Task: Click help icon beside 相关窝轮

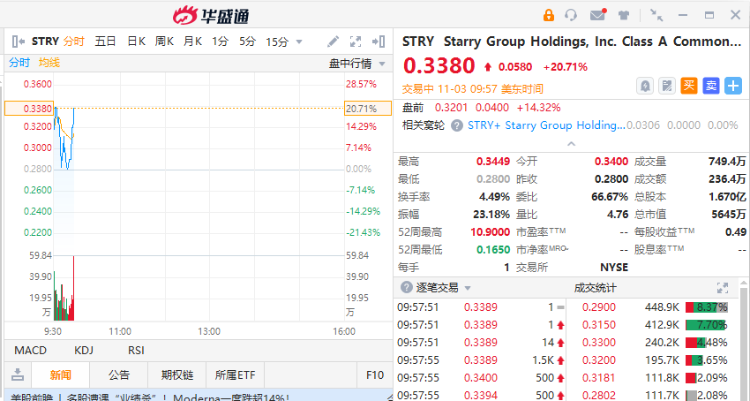Action: click(457, 125)
